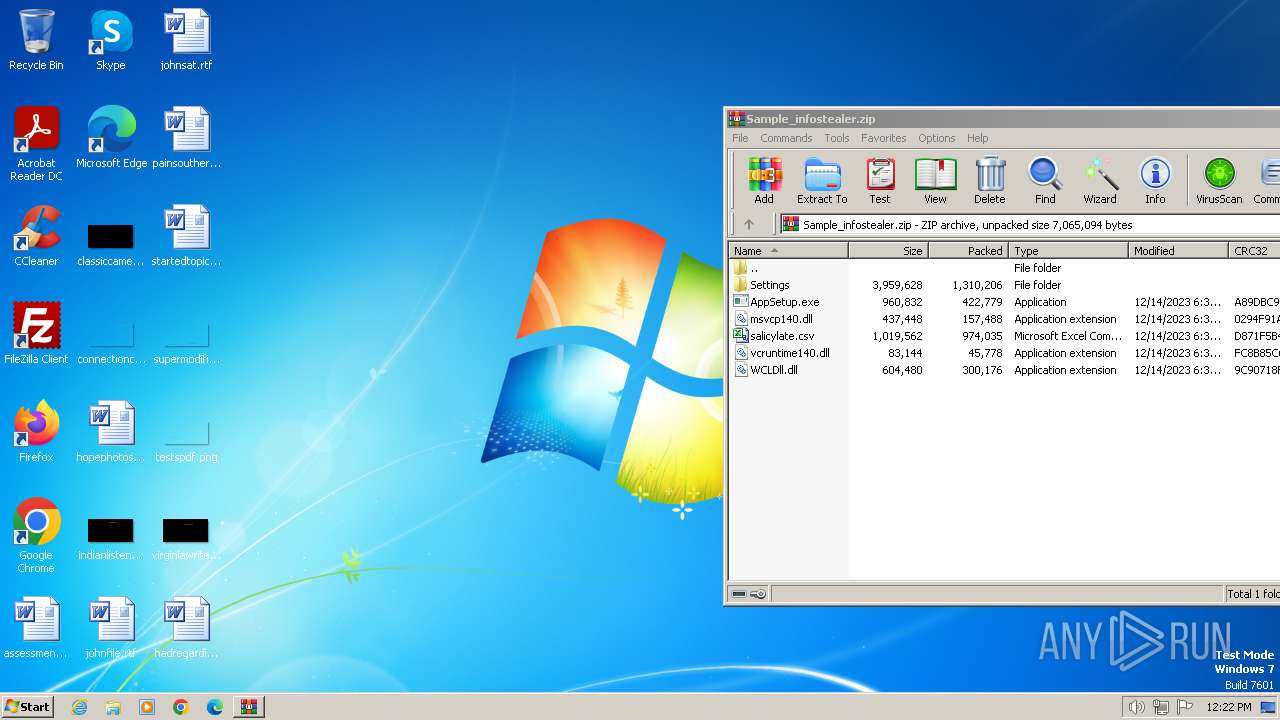Open Windows Media Player from the taskbar
Image resolution: width=1280 pixels, height=720 pixels.
[147, 707]
